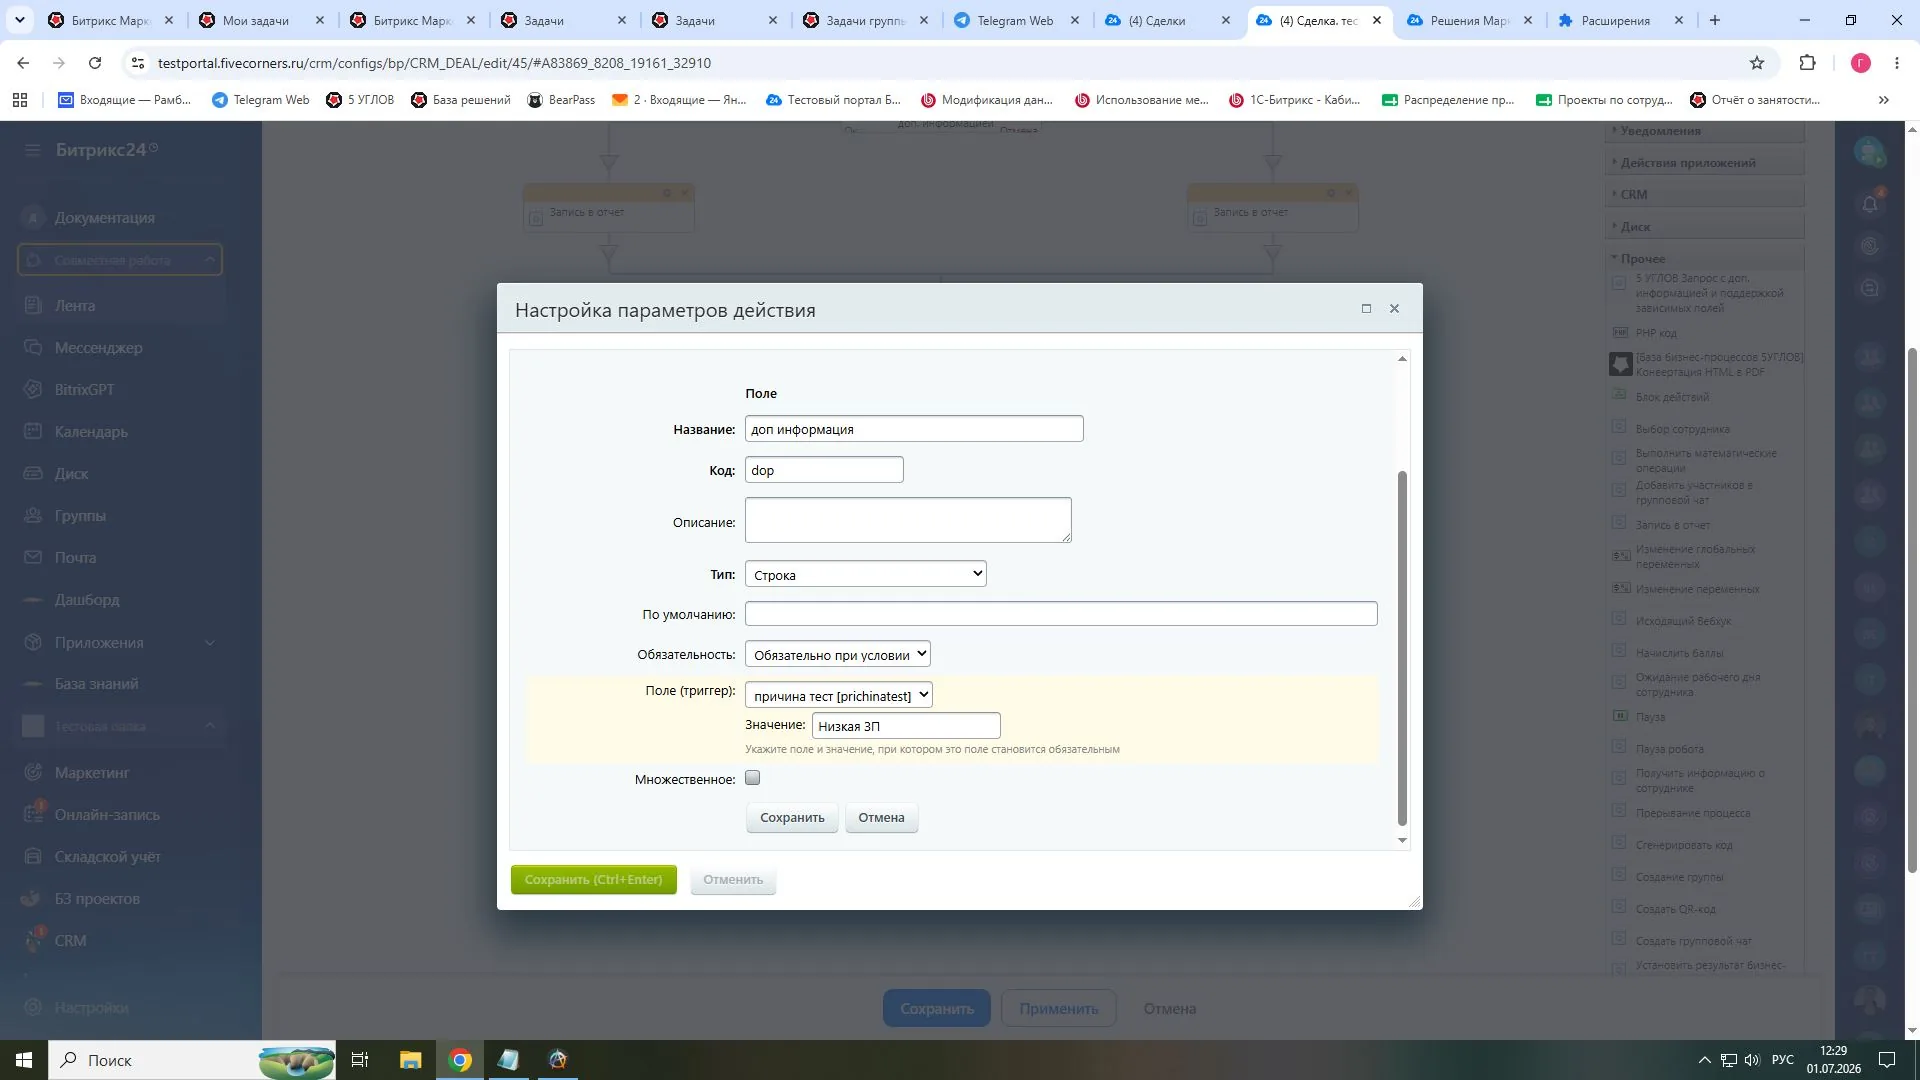Open the Тип dropdown set to Строка

[866, 574]
